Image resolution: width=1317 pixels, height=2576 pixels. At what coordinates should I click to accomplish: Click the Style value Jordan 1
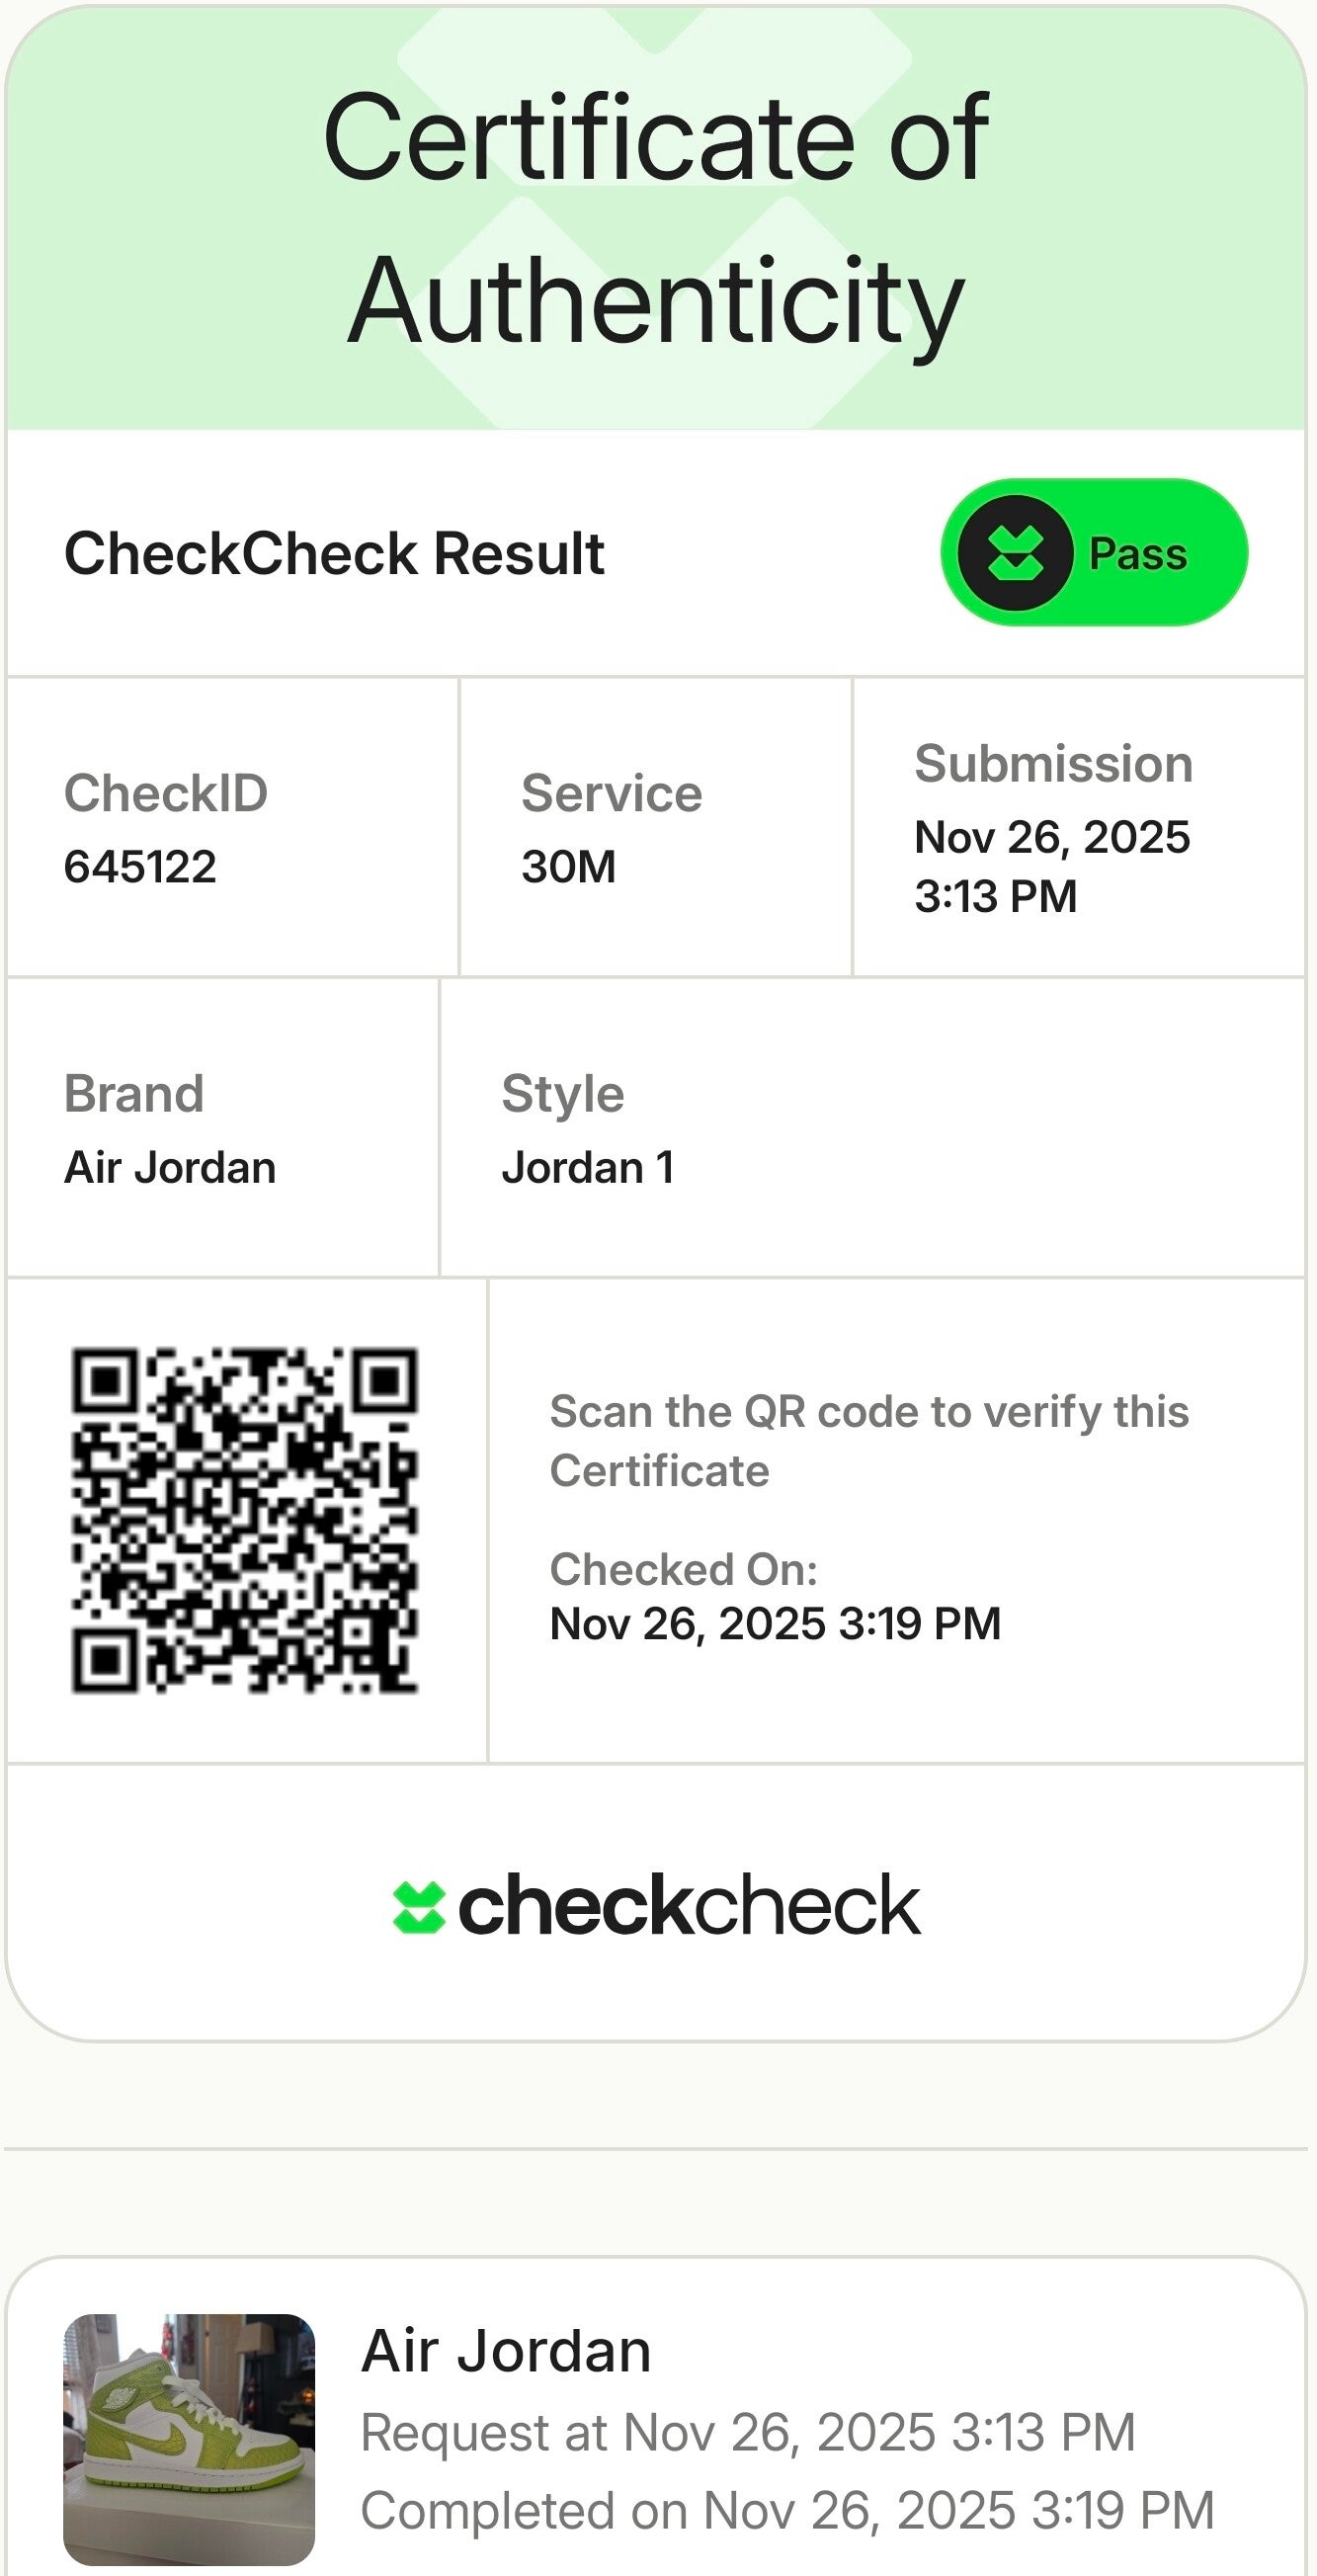588,1167
